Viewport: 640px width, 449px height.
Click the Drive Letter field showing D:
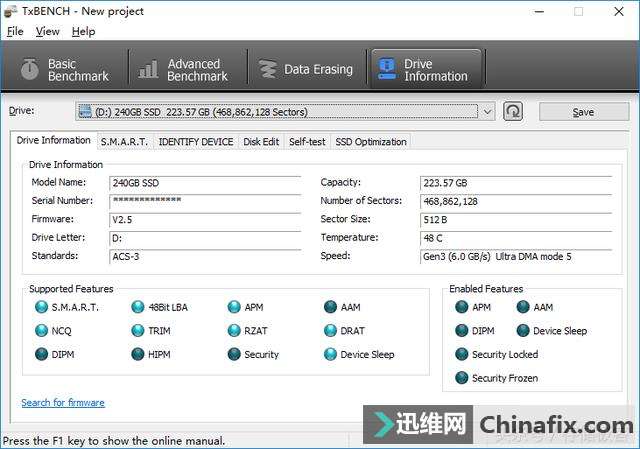205,238
